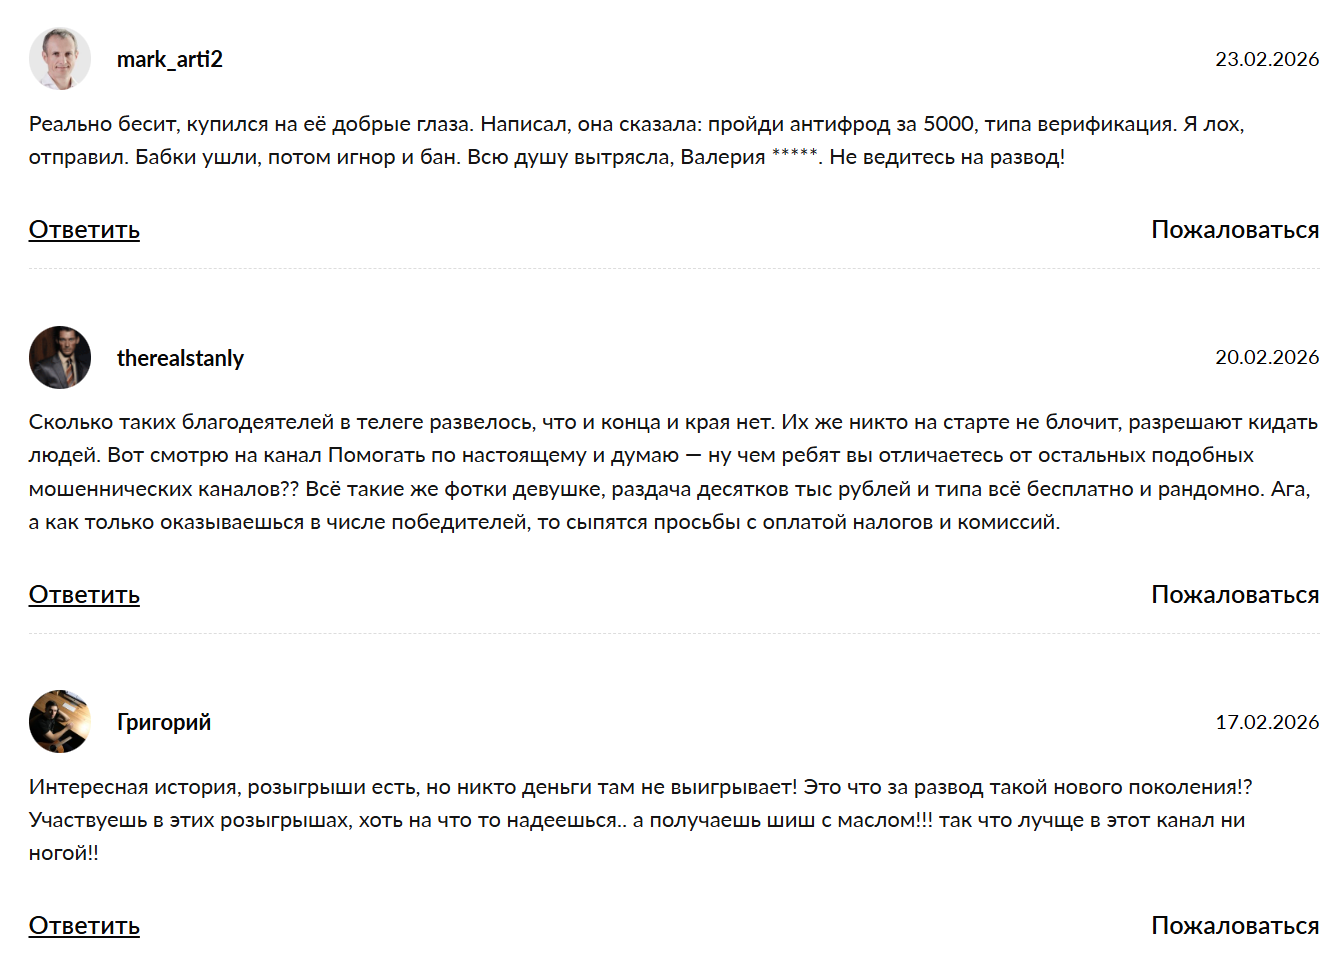Reply to mark_arti2's comment via Ответить
The image size is (1339, 954).
click(x=84, y=230)
